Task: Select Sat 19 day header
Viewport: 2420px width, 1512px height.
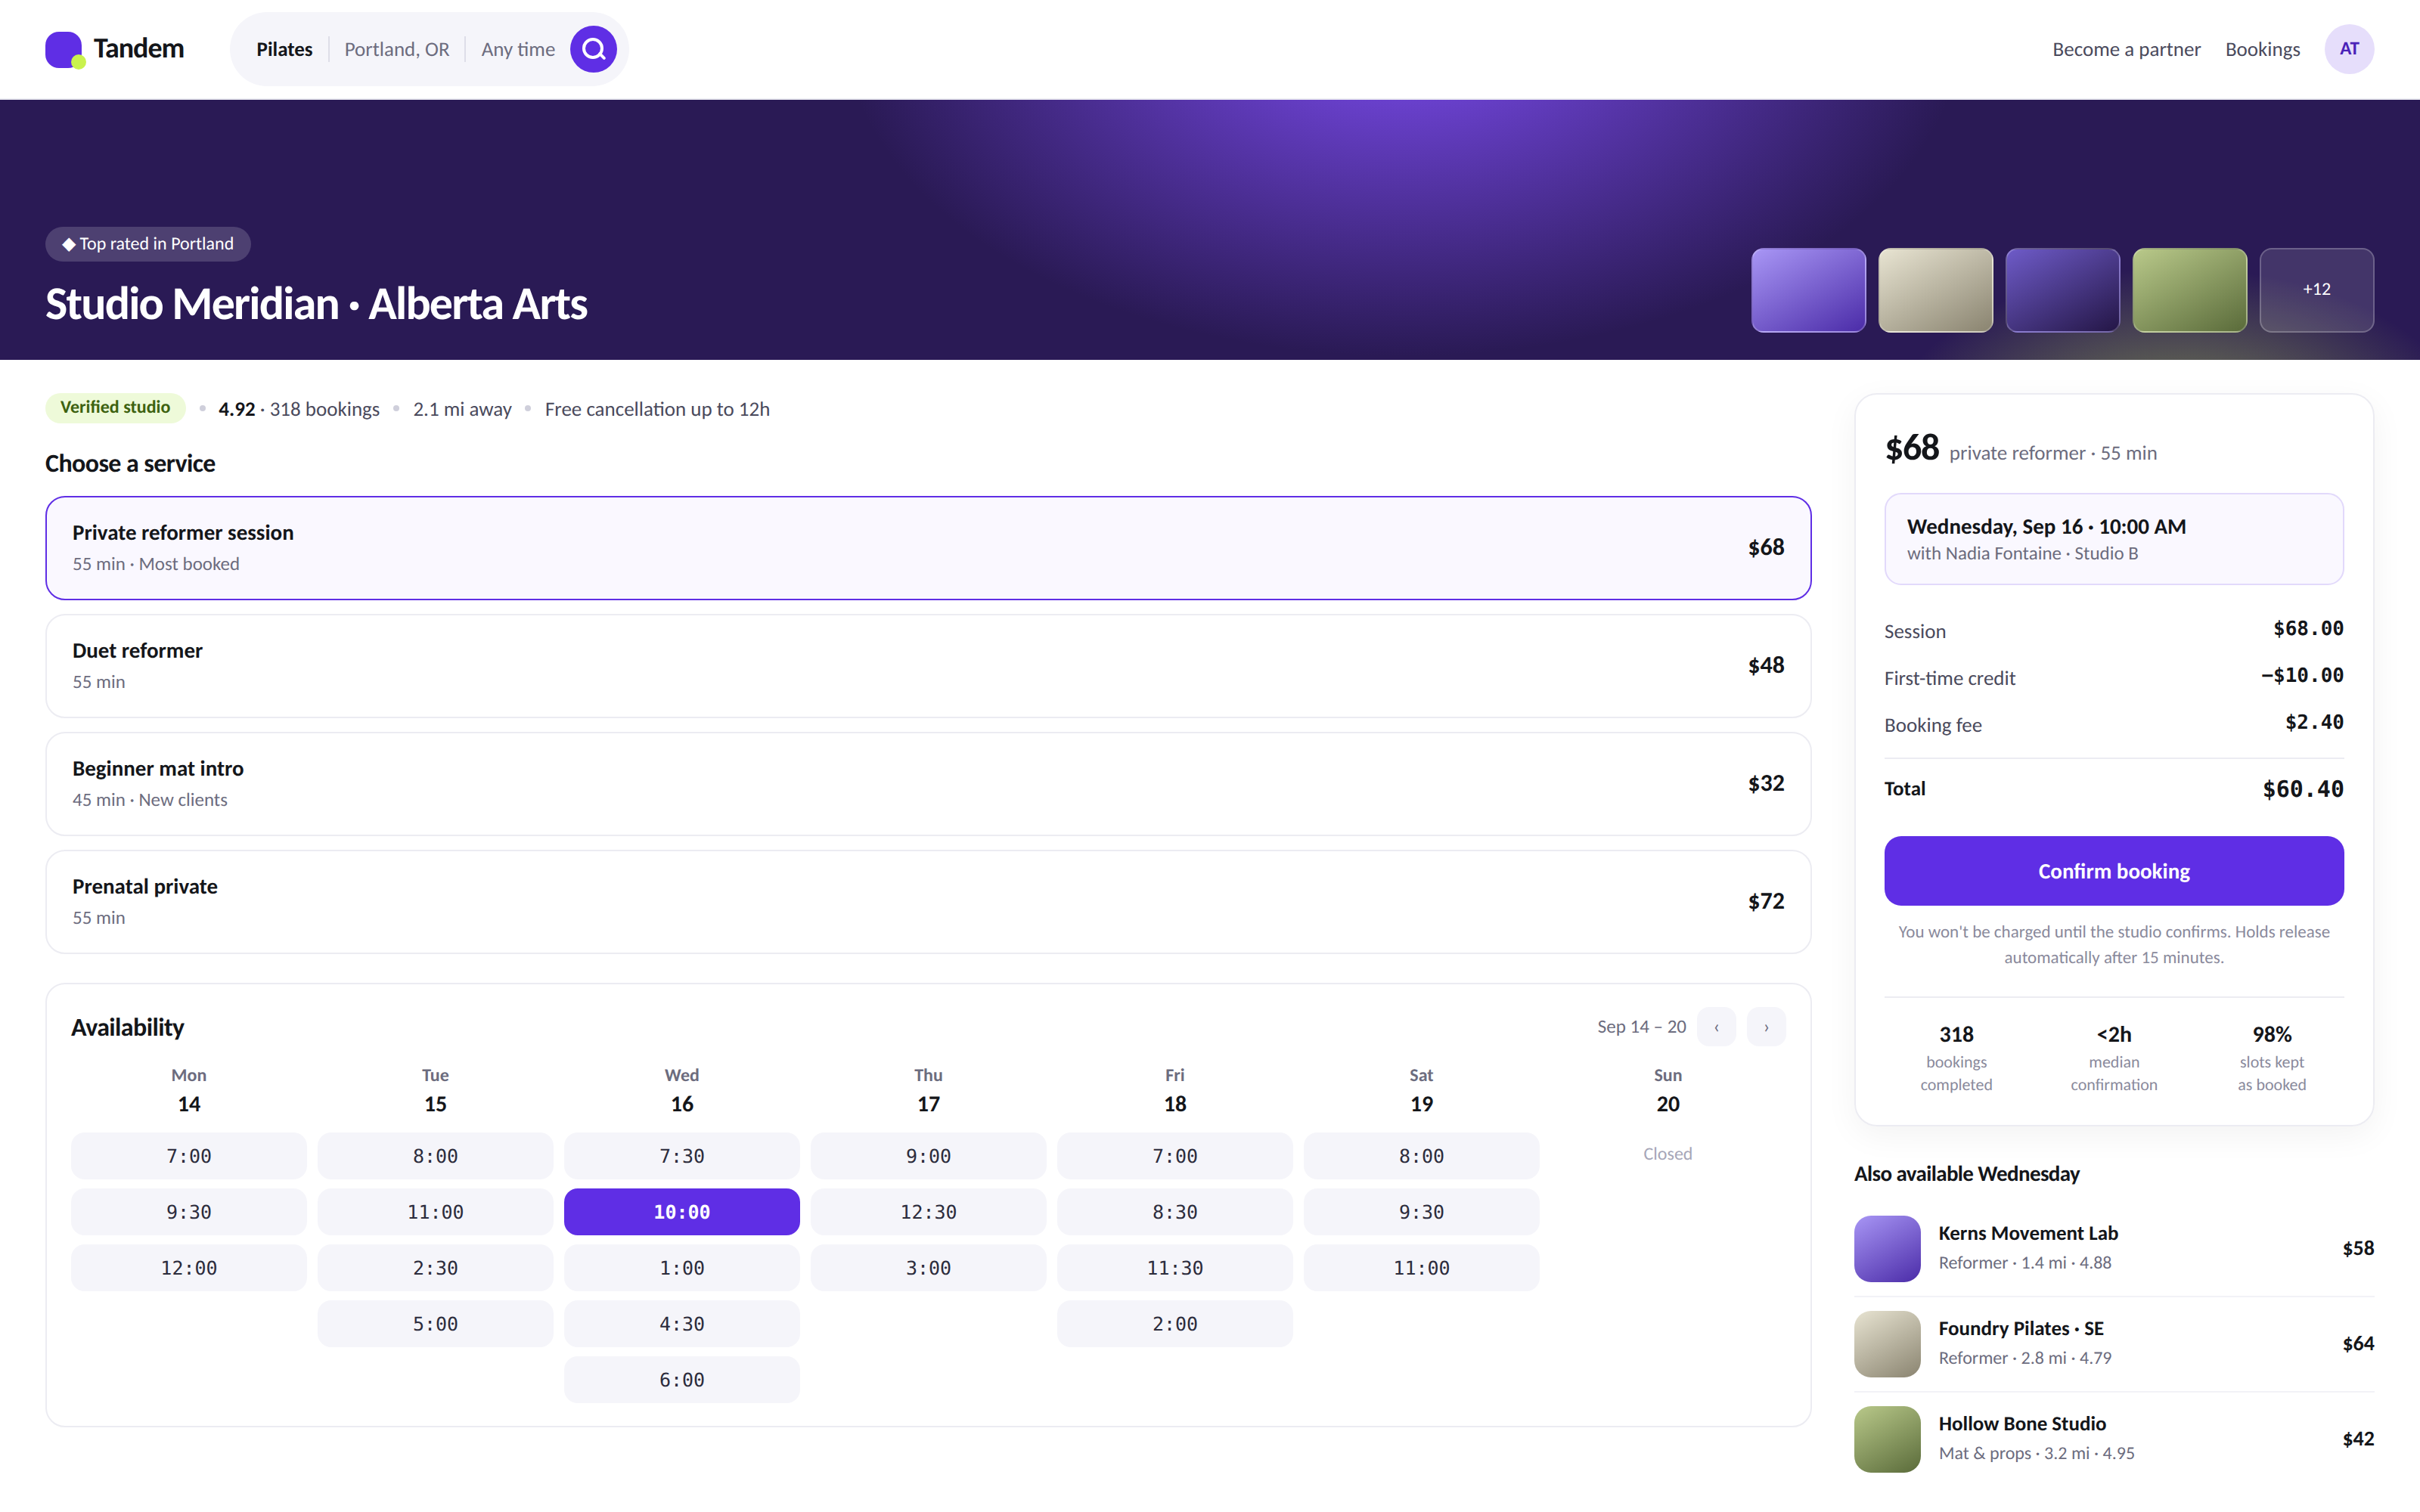Action: pos(1421,1090)
